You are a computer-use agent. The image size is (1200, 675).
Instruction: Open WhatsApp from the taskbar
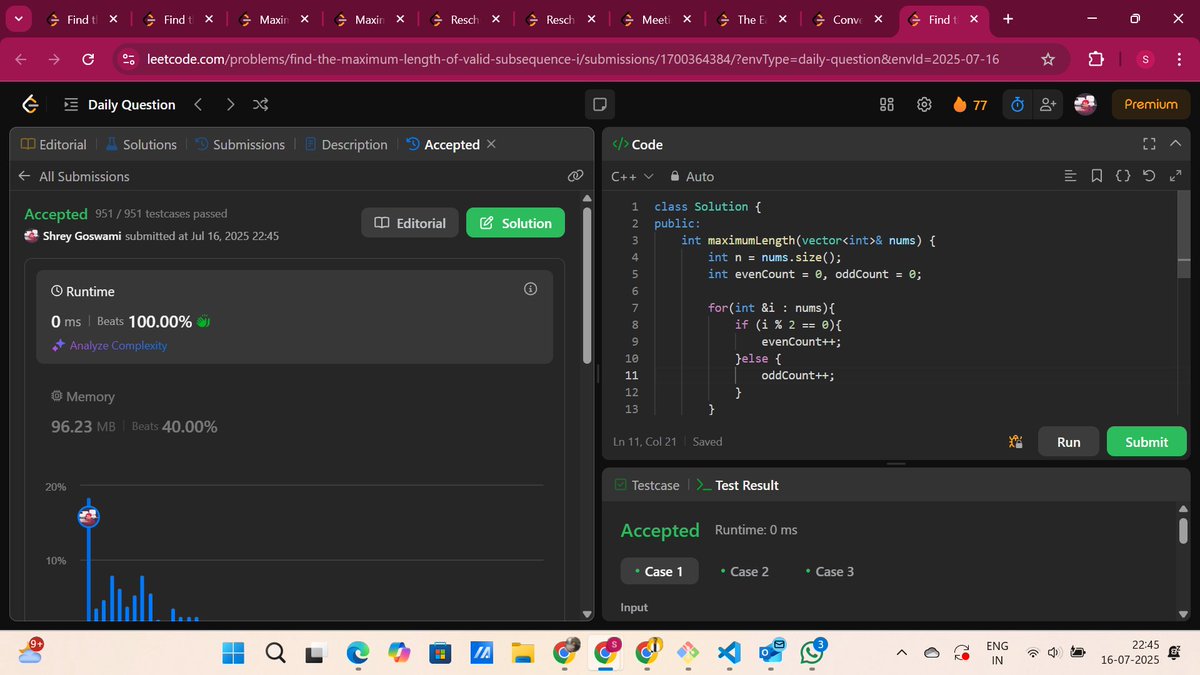(810, 653)
